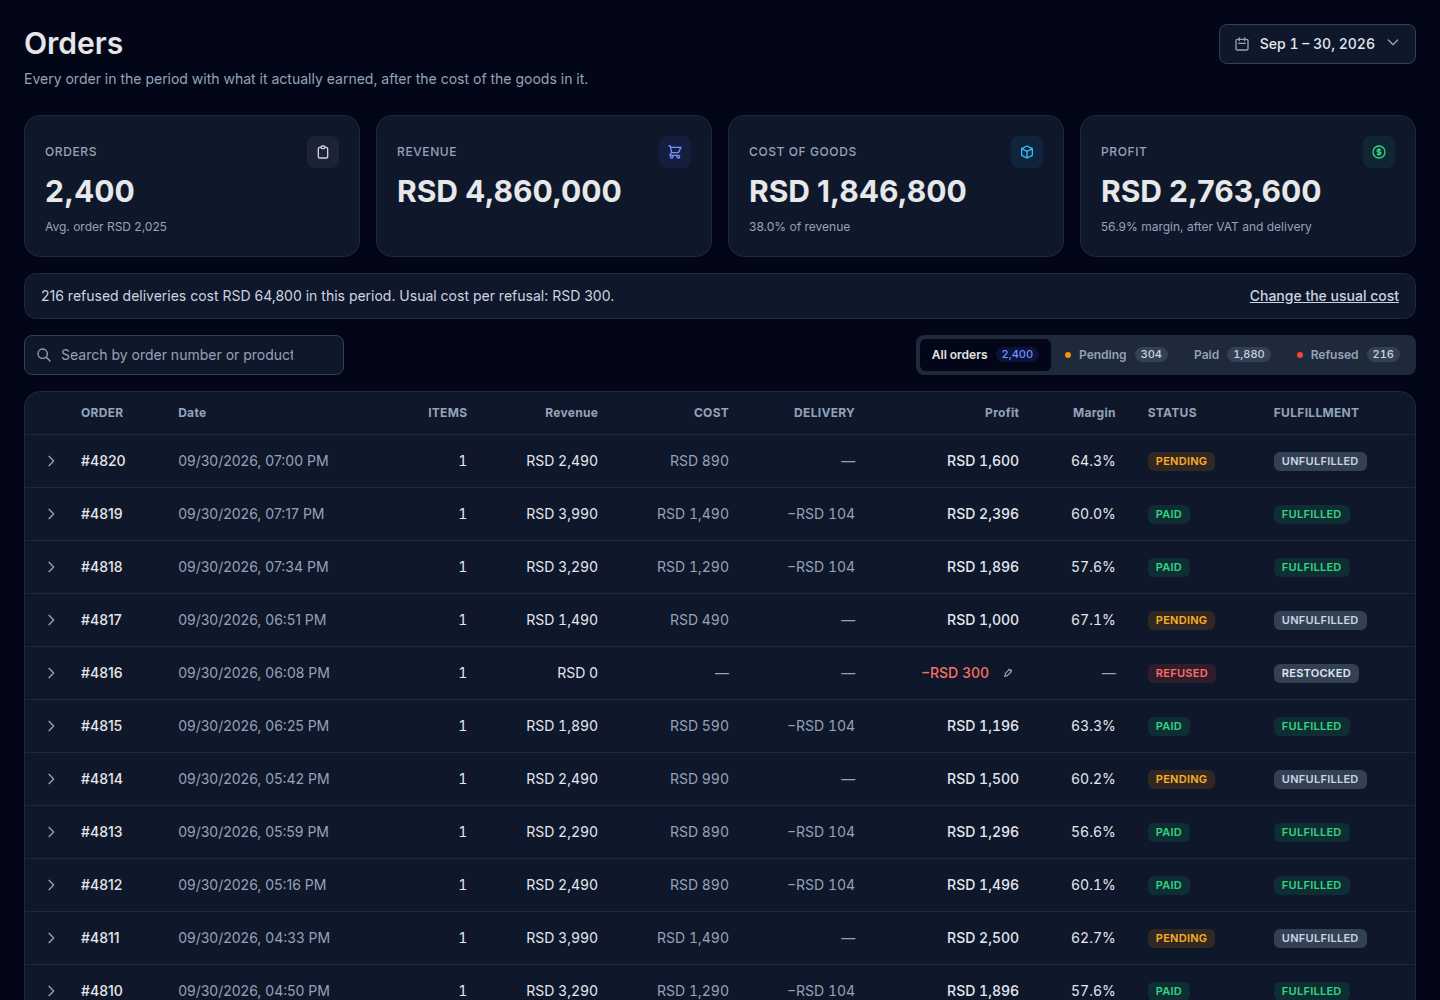Screen dimensions: 1440x1000
Task: Click the FULFILLED badge on order #4819
Action: [x=1311, y=514]
